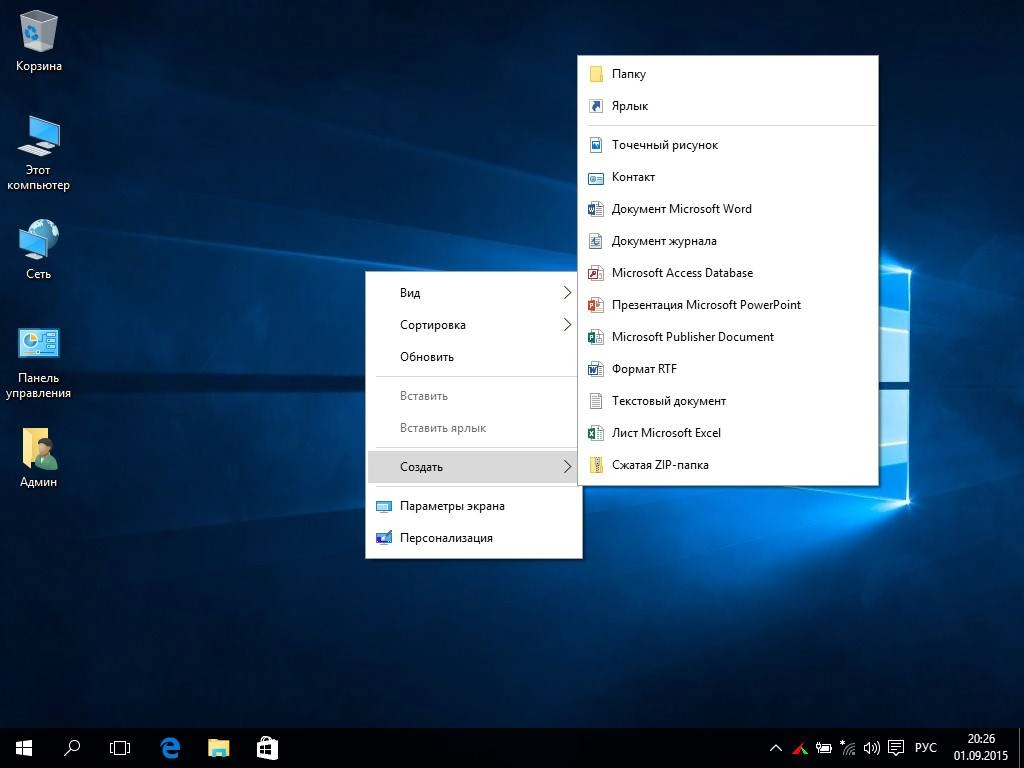Open the Сортировка submenu
This screenshot has width=1024, height=768.
(474, 325)
